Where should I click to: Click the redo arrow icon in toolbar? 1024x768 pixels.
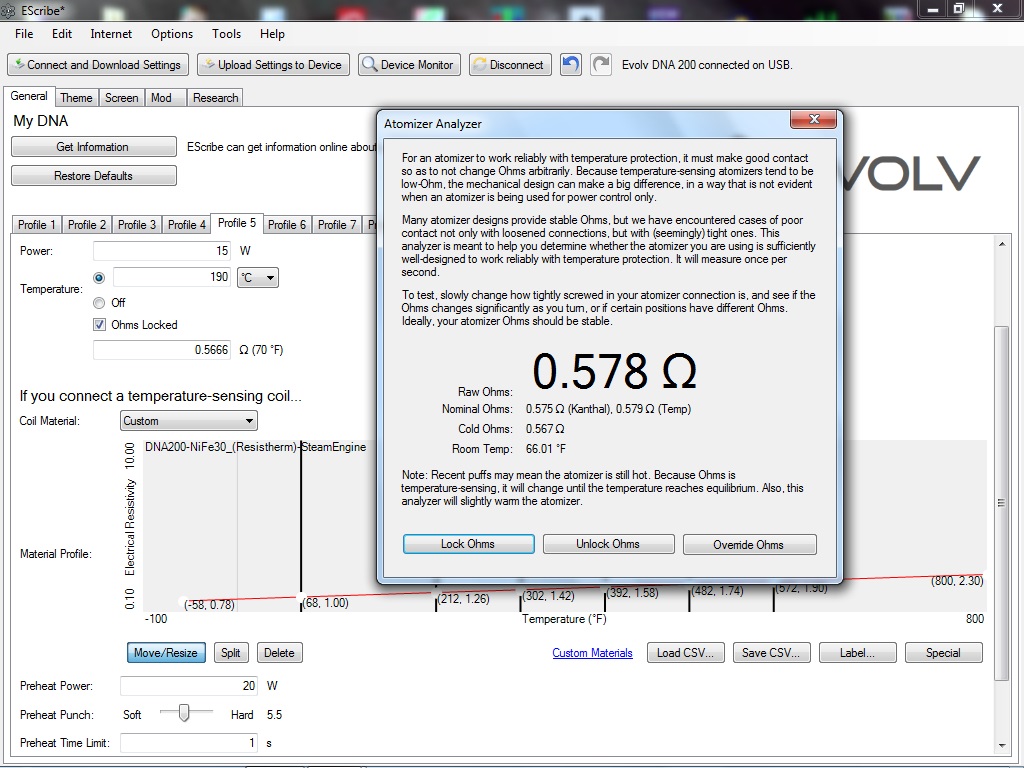pyautogui.click(x=600, y=65)
